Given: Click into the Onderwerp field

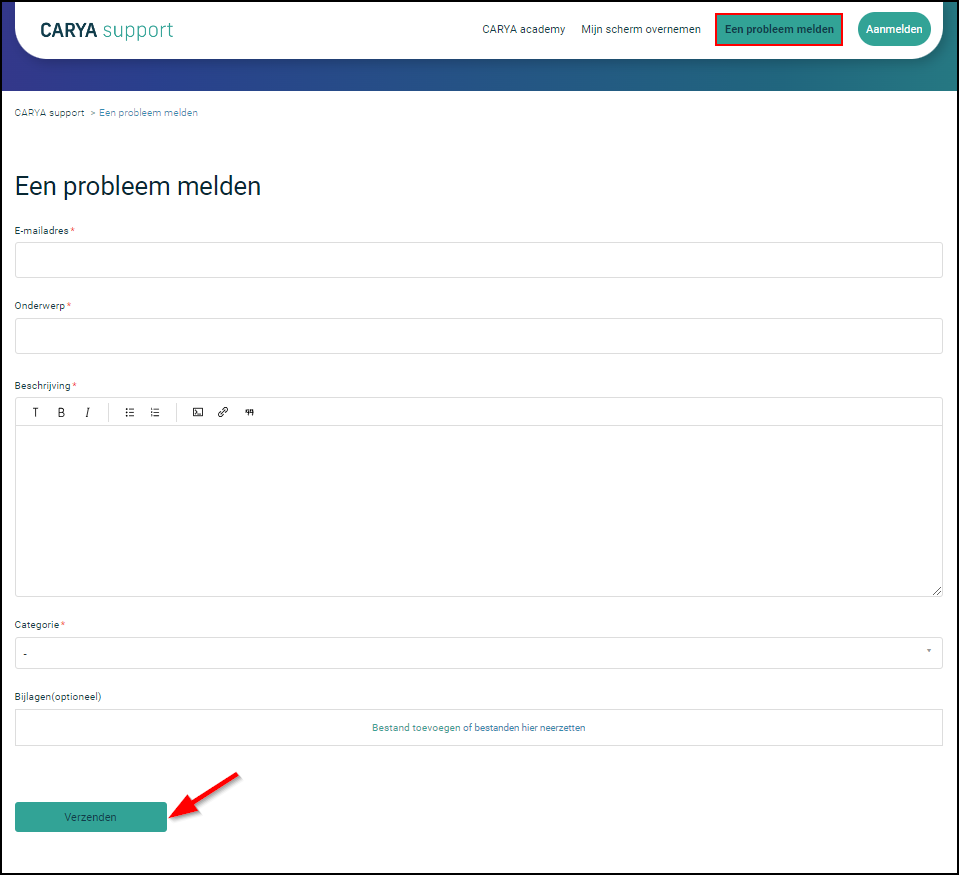Looking at the screenshot, I should tap(478, 336).
